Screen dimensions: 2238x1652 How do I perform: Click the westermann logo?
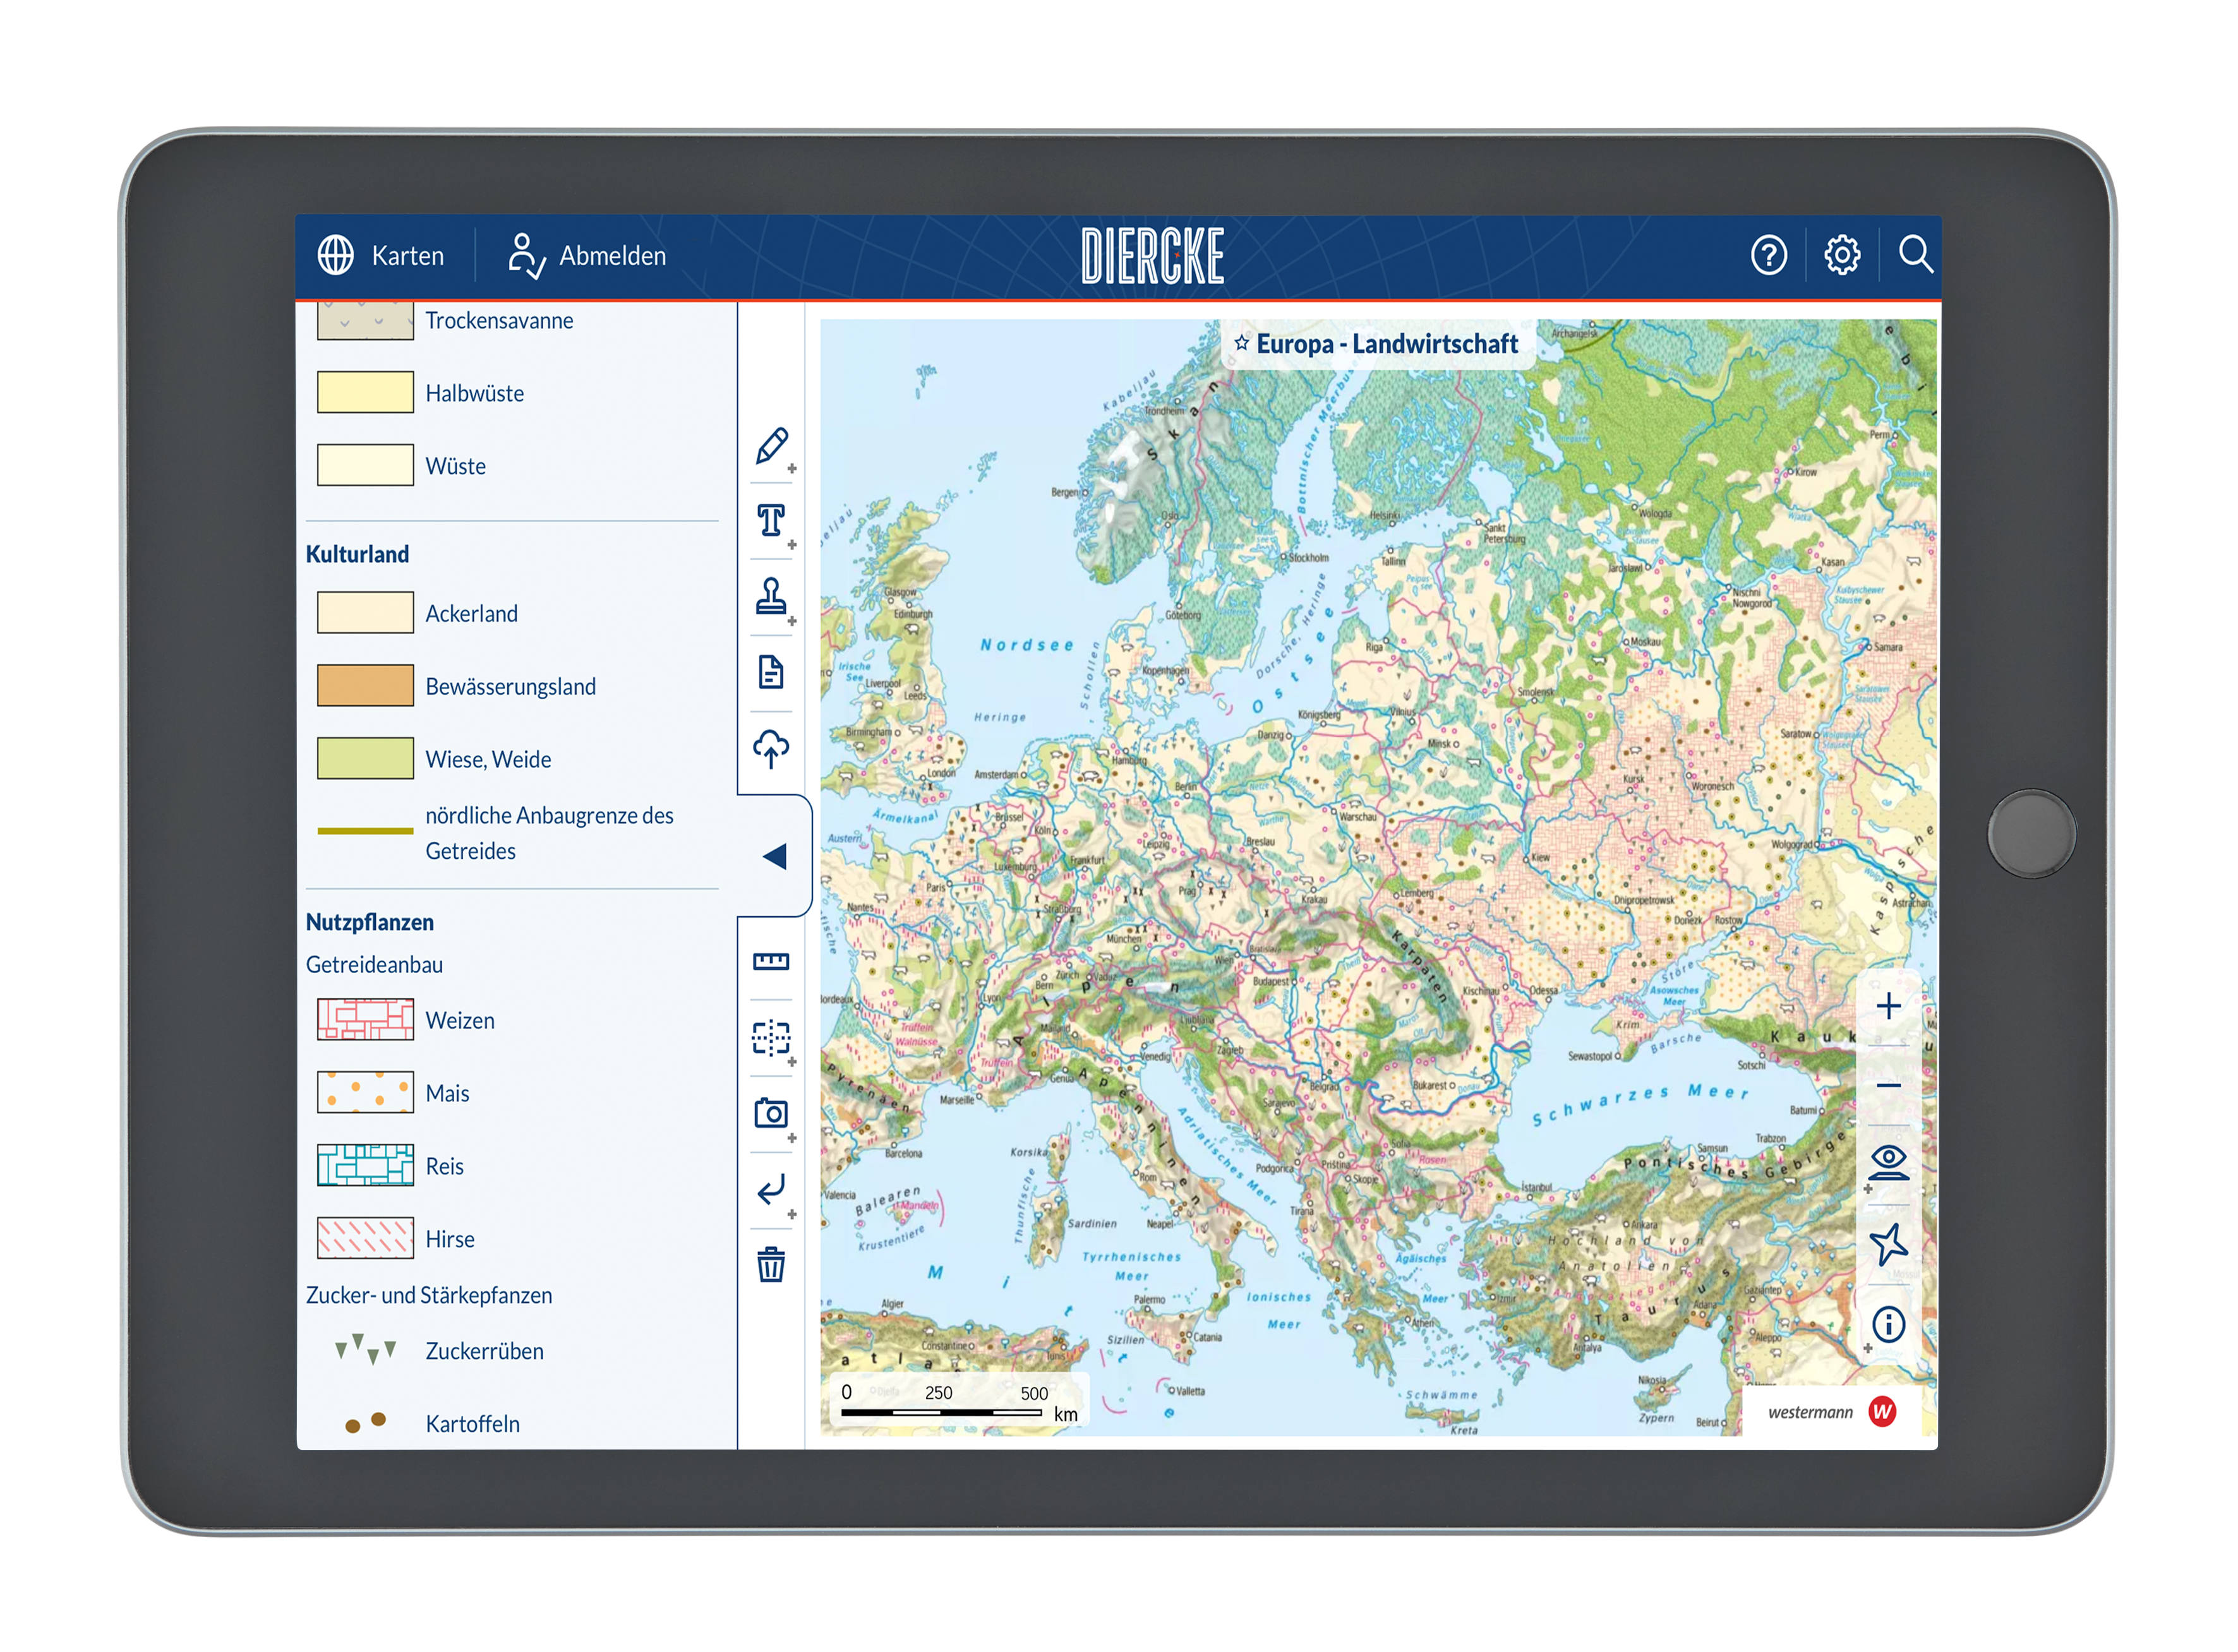(x=1833, y=1412)
